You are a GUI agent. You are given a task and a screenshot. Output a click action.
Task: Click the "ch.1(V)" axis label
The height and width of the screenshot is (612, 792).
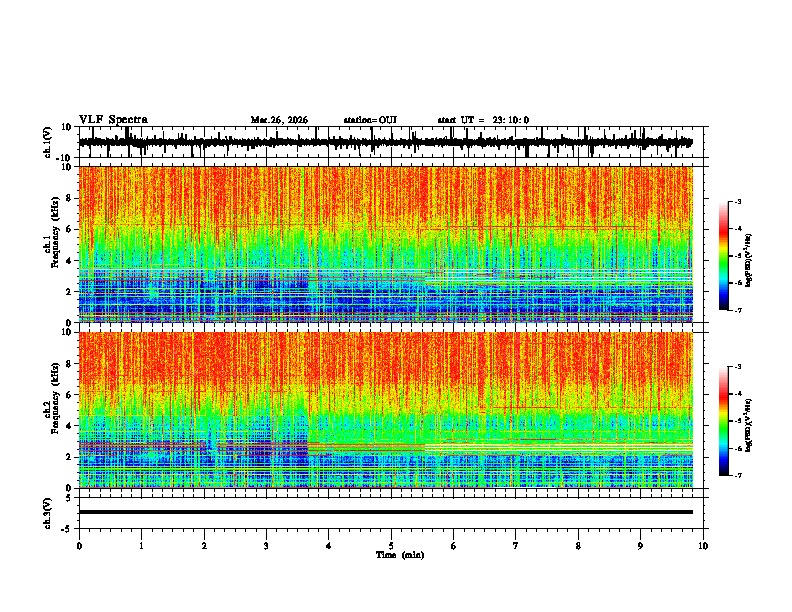(x=48, y=142)
